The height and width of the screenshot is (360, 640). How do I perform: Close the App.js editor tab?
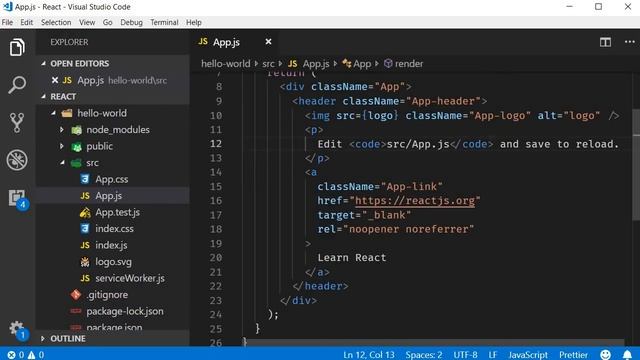268,42
